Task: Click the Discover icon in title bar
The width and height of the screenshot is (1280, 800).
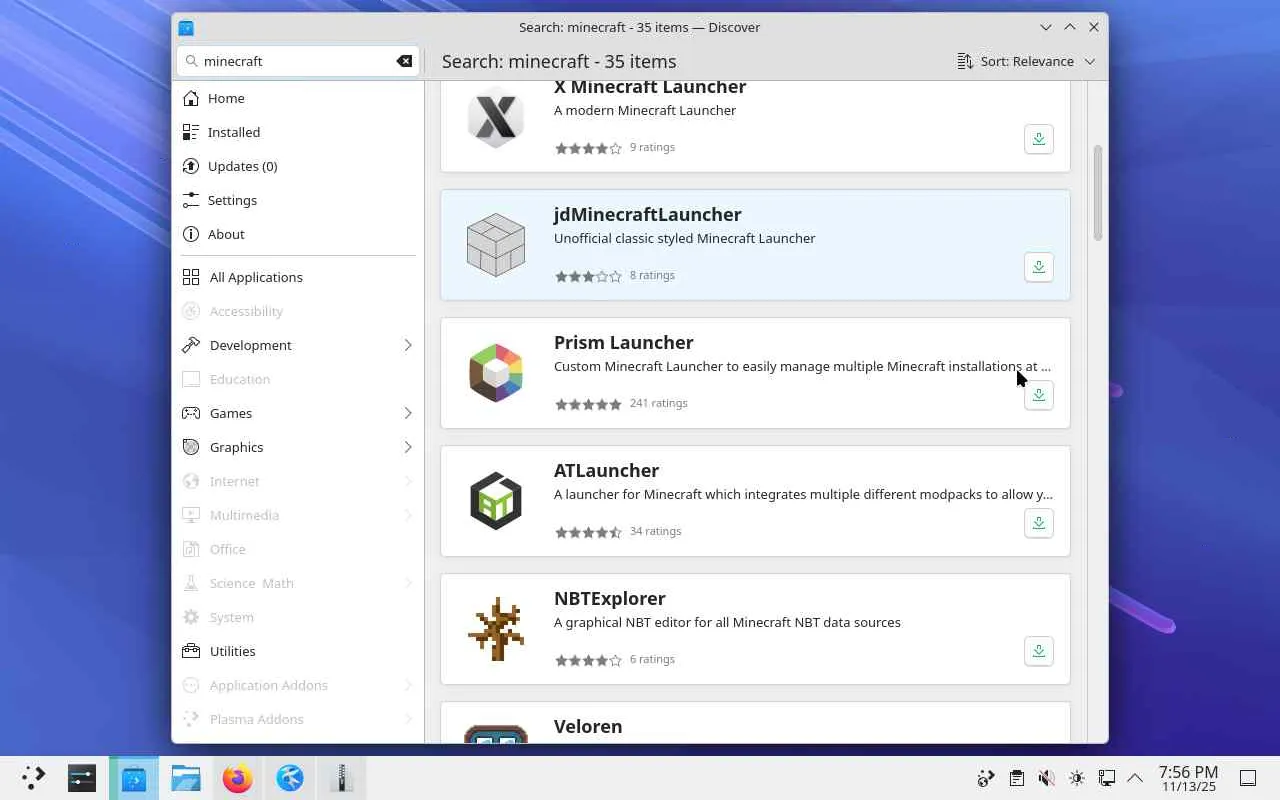Action: click(x=186, y=28)
